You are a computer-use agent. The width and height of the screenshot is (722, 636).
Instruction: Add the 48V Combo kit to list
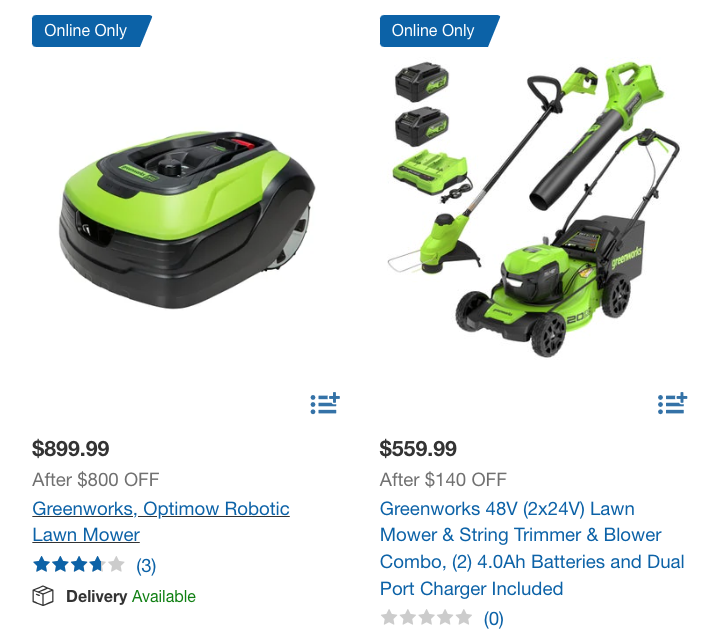[672, 403]
